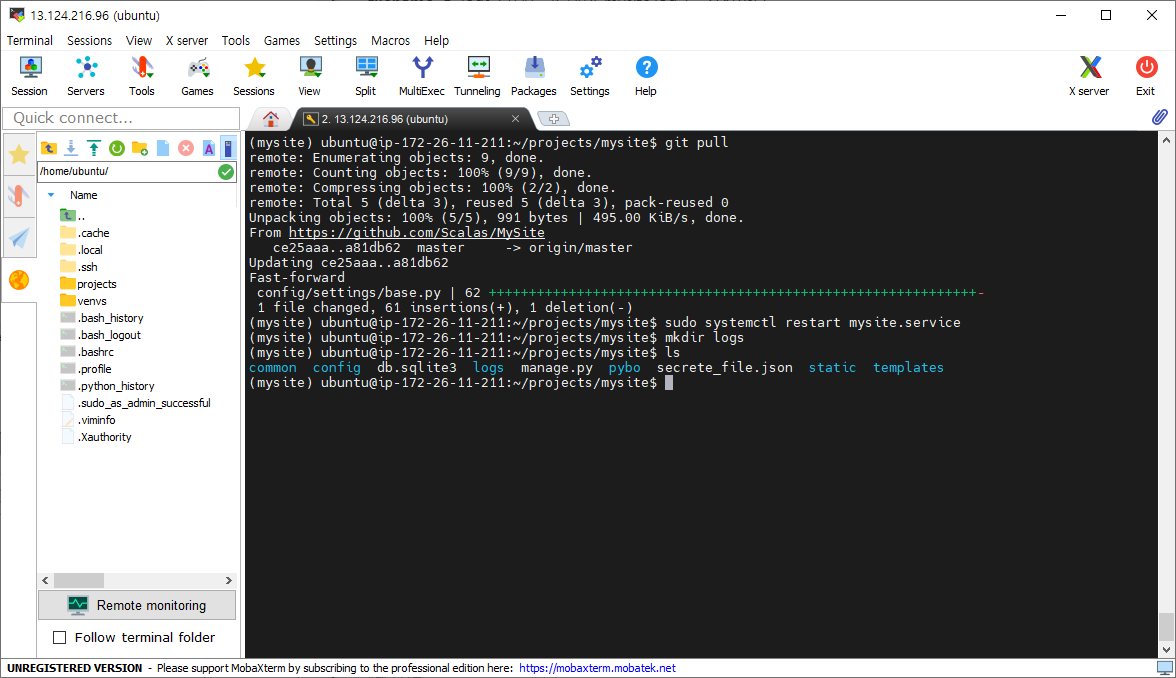The image size is (1176, 678).
Task: Click file list scroll right arrow
Action: (229, 580)
